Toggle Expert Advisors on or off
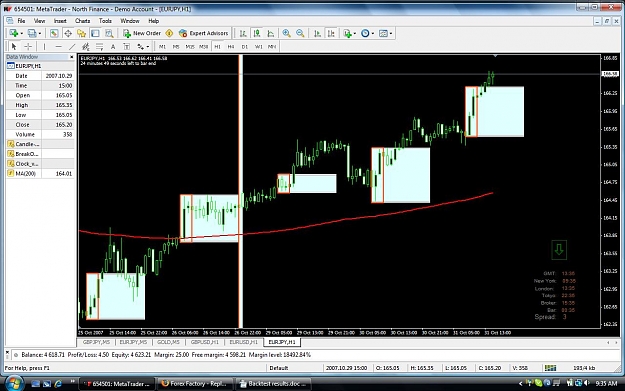This screenshot has height=391, width=625. pos(204,33)
